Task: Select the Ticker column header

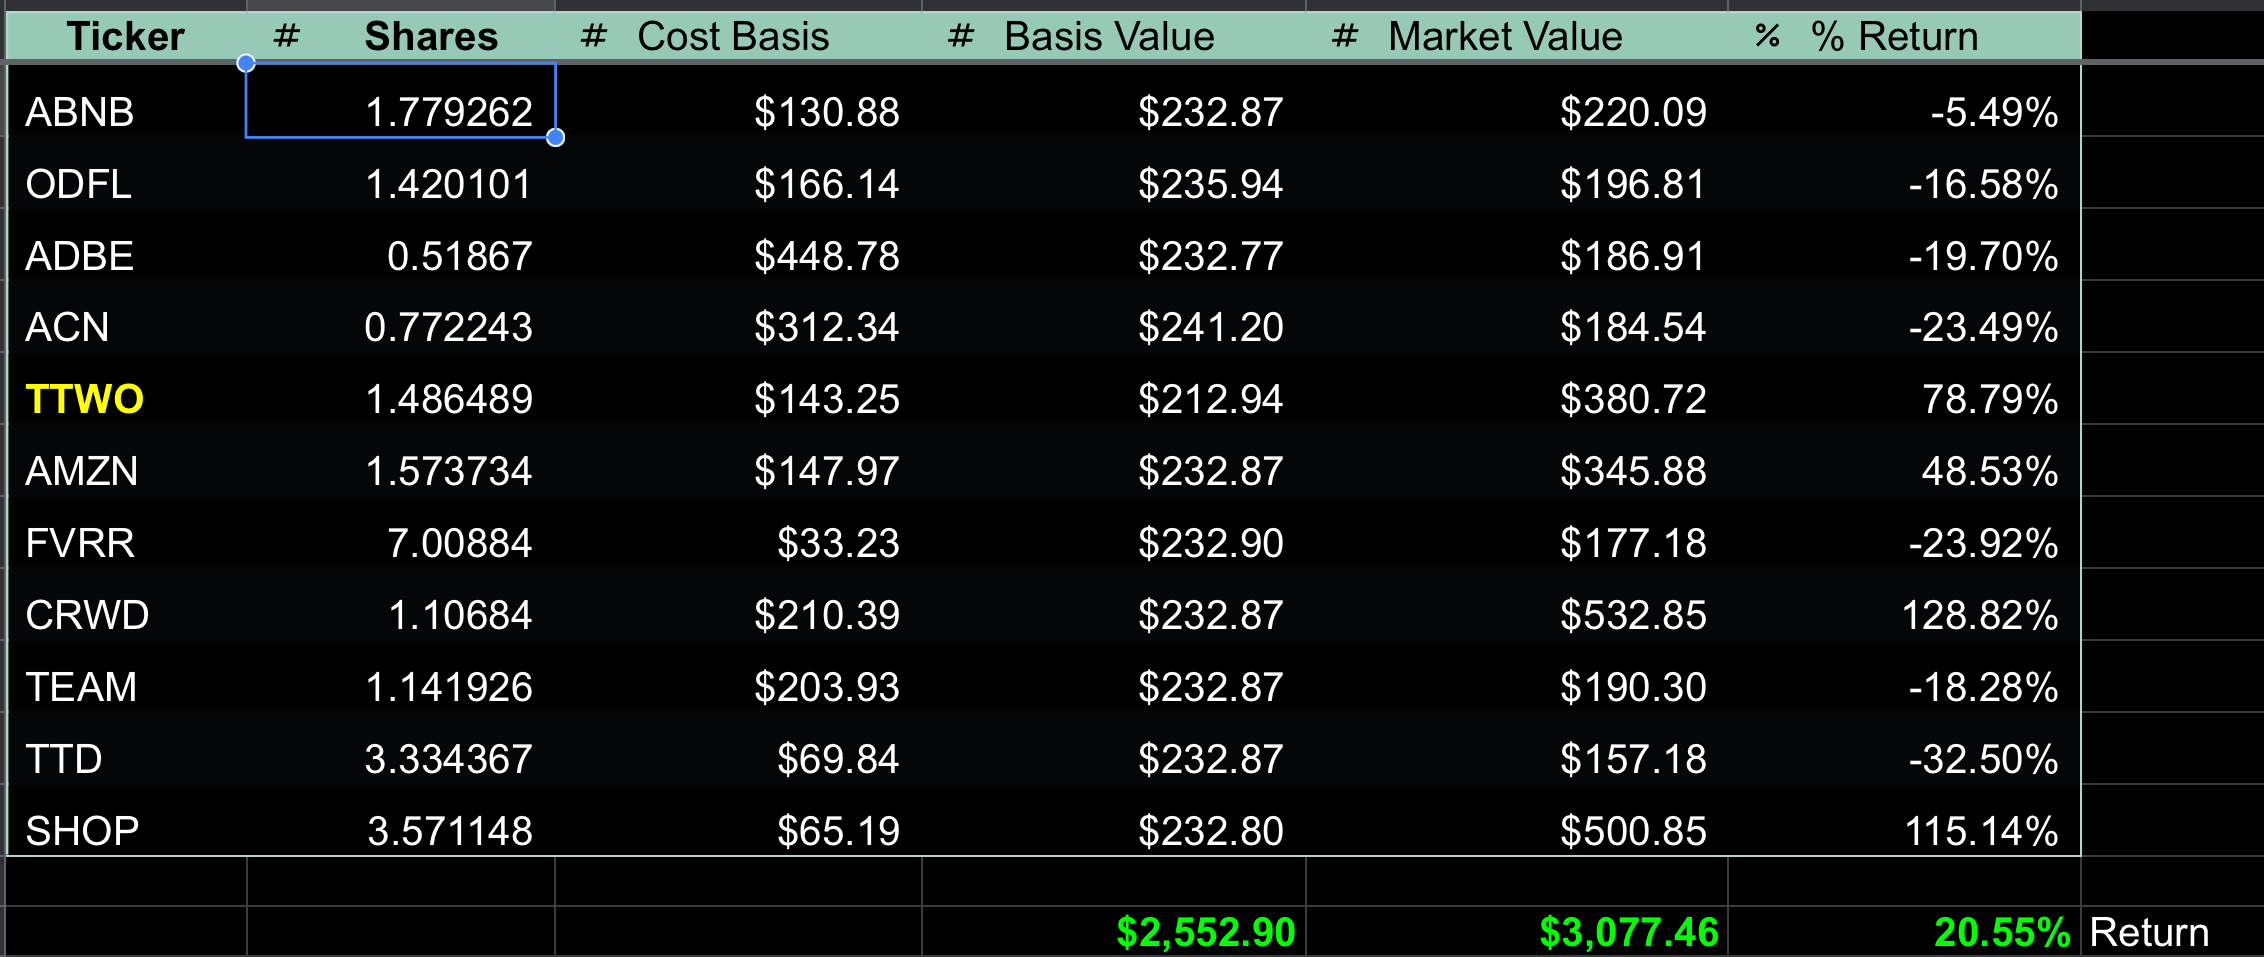Action: click(x=126, y=37)
